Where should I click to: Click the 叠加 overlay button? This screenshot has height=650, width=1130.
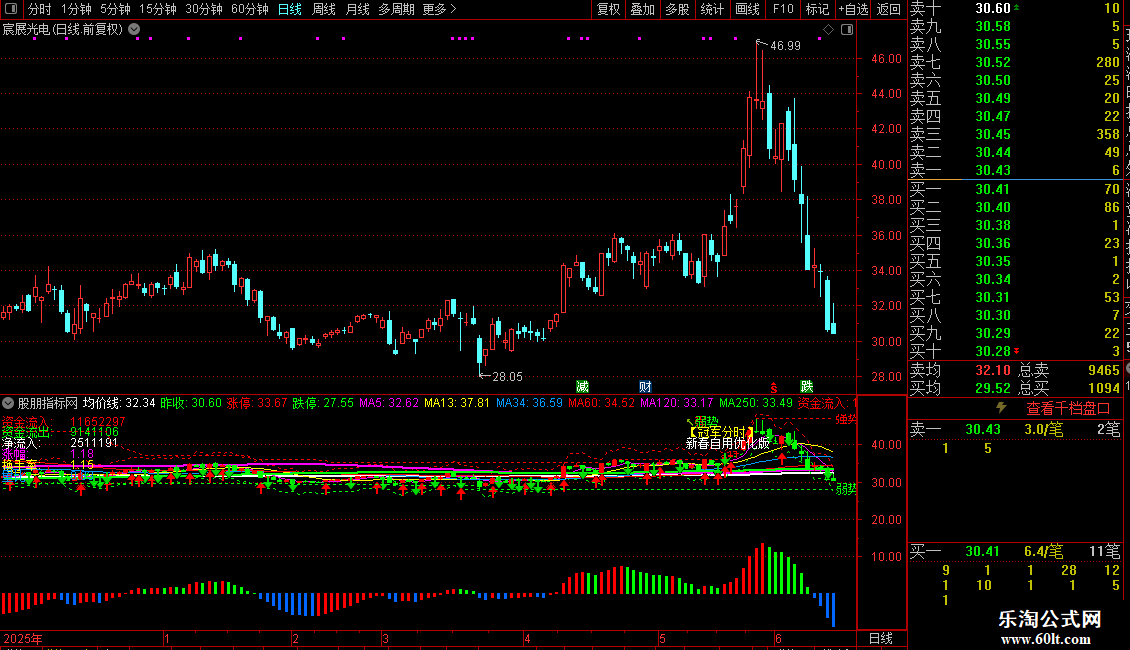(x=642, y=9)
